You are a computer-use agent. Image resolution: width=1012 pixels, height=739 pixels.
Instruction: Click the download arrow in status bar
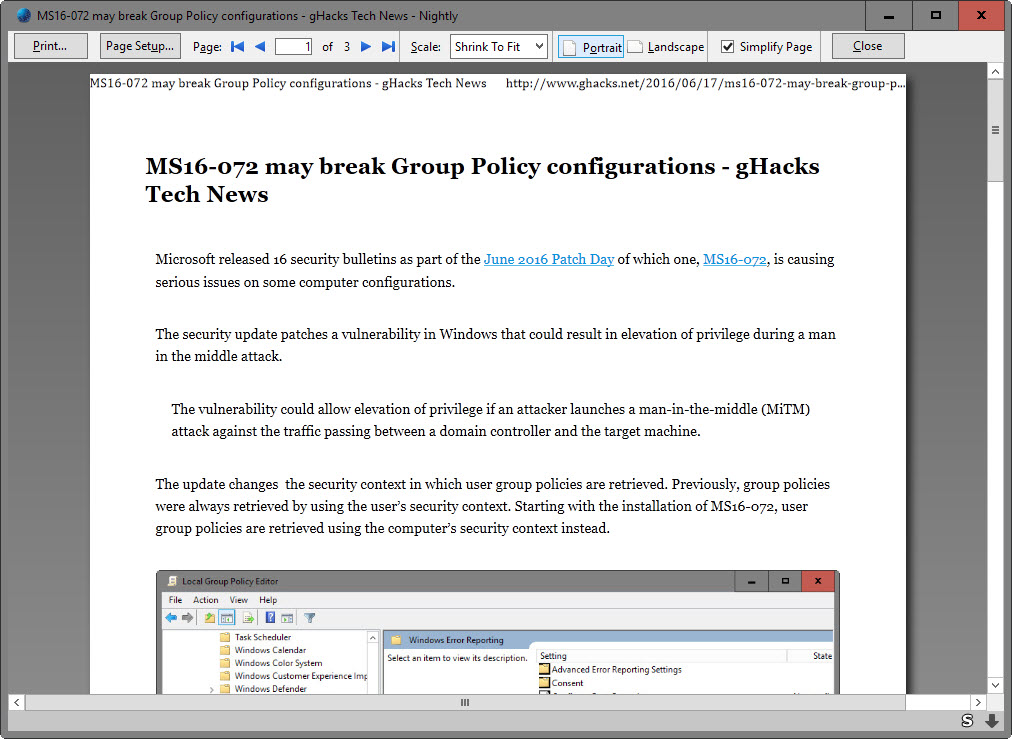coord(992,720)
